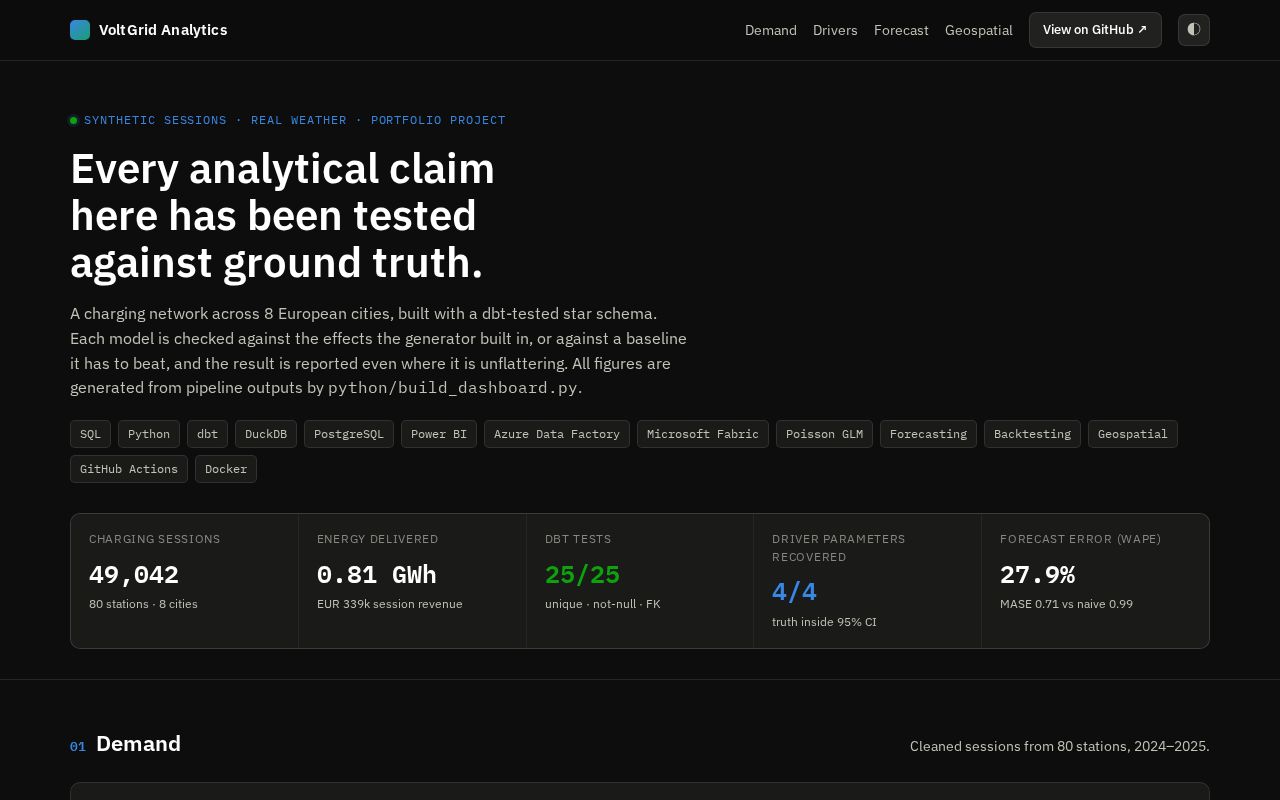This screenshot has height=800, width=1280.
Task: Jump to the Forecast nav item
Action: (901, 30)
